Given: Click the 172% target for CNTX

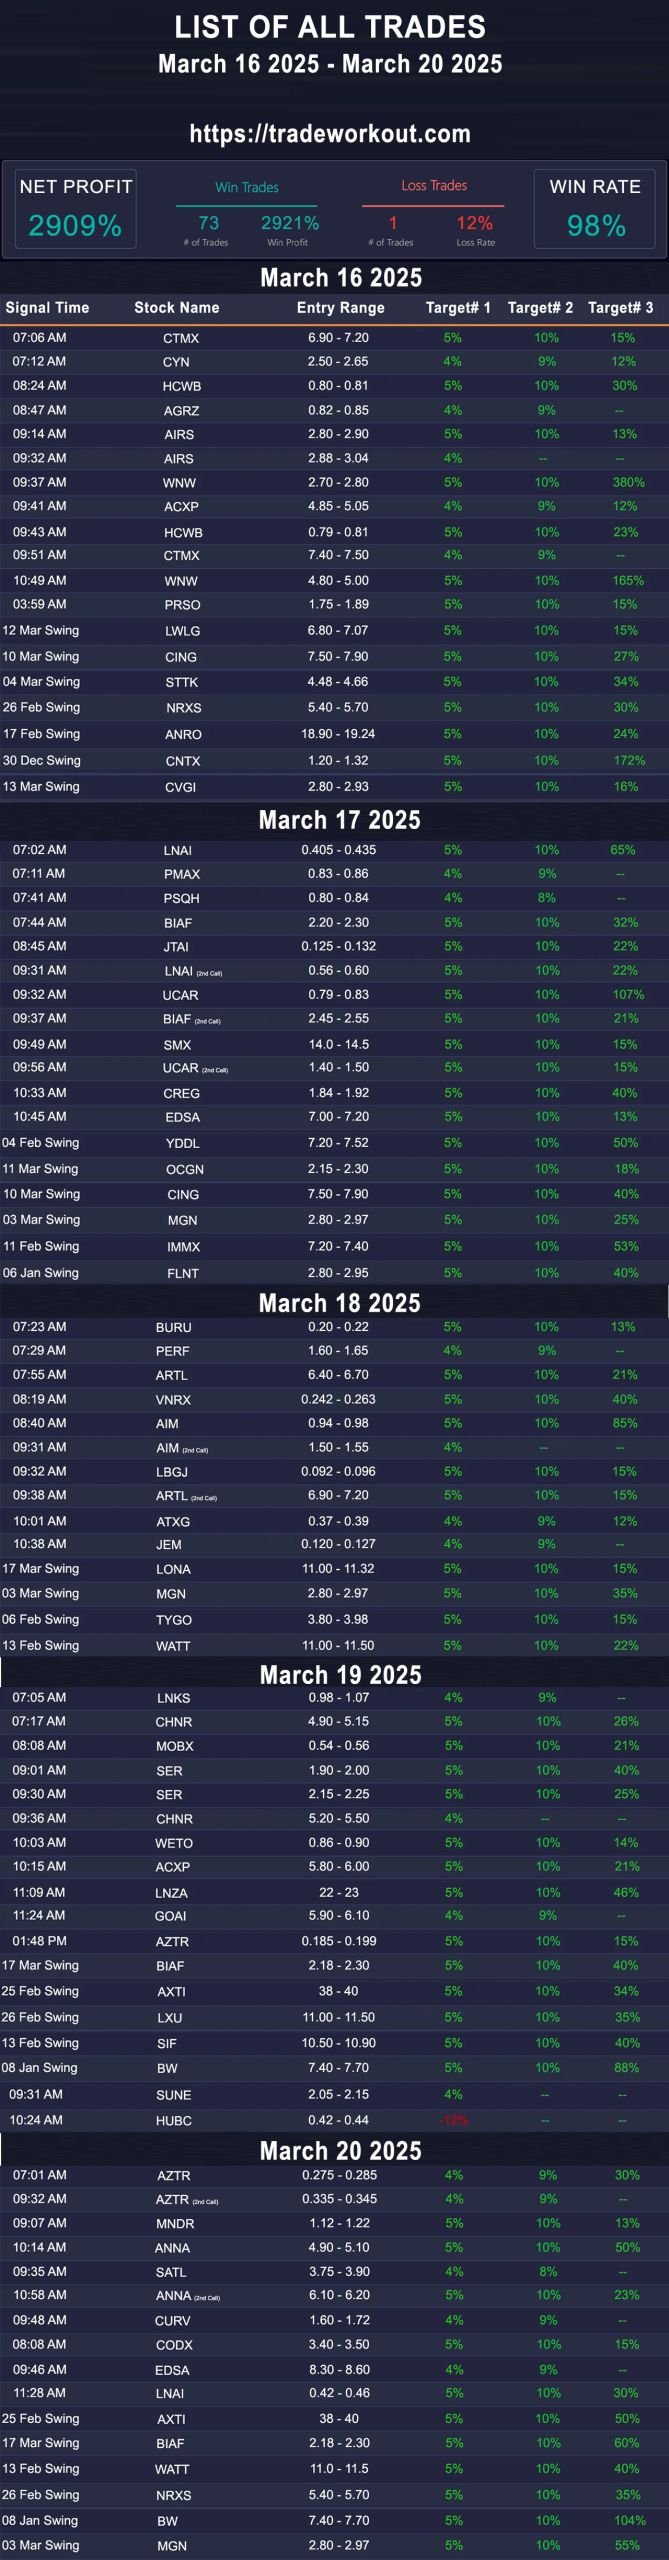Looking at the screenshot, I should point(629,760).
